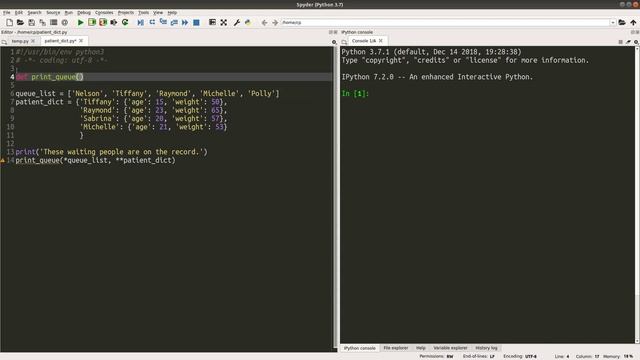Close the patient_dict.py tab
Image resolution: width=640 pixels, height=360 pixels.
[x=81, y=41]
